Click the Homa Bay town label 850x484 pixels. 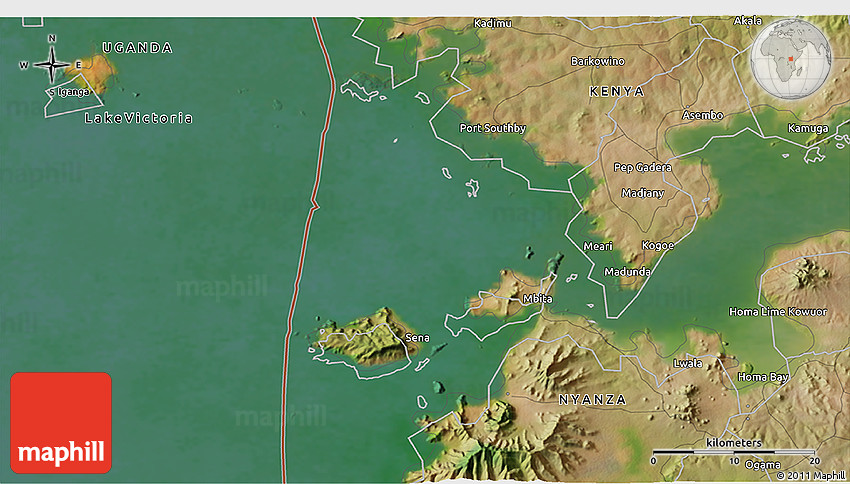pos(762,377)
